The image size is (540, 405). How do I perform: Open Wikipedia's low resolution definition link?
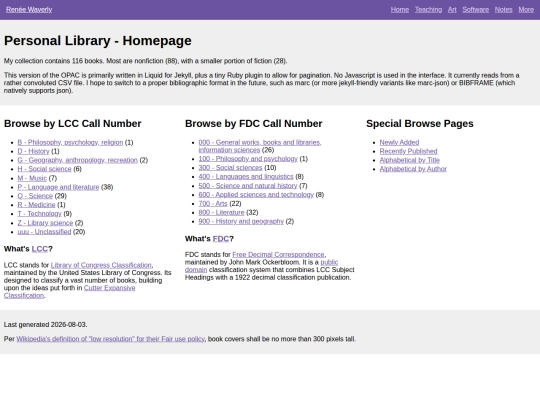pos(111,339)
